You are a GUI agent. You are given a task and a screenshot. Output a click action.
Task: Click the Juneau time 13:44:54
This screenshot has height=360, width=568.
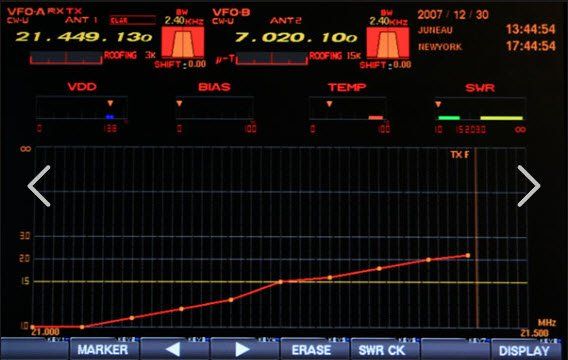(x=530, y=29)
